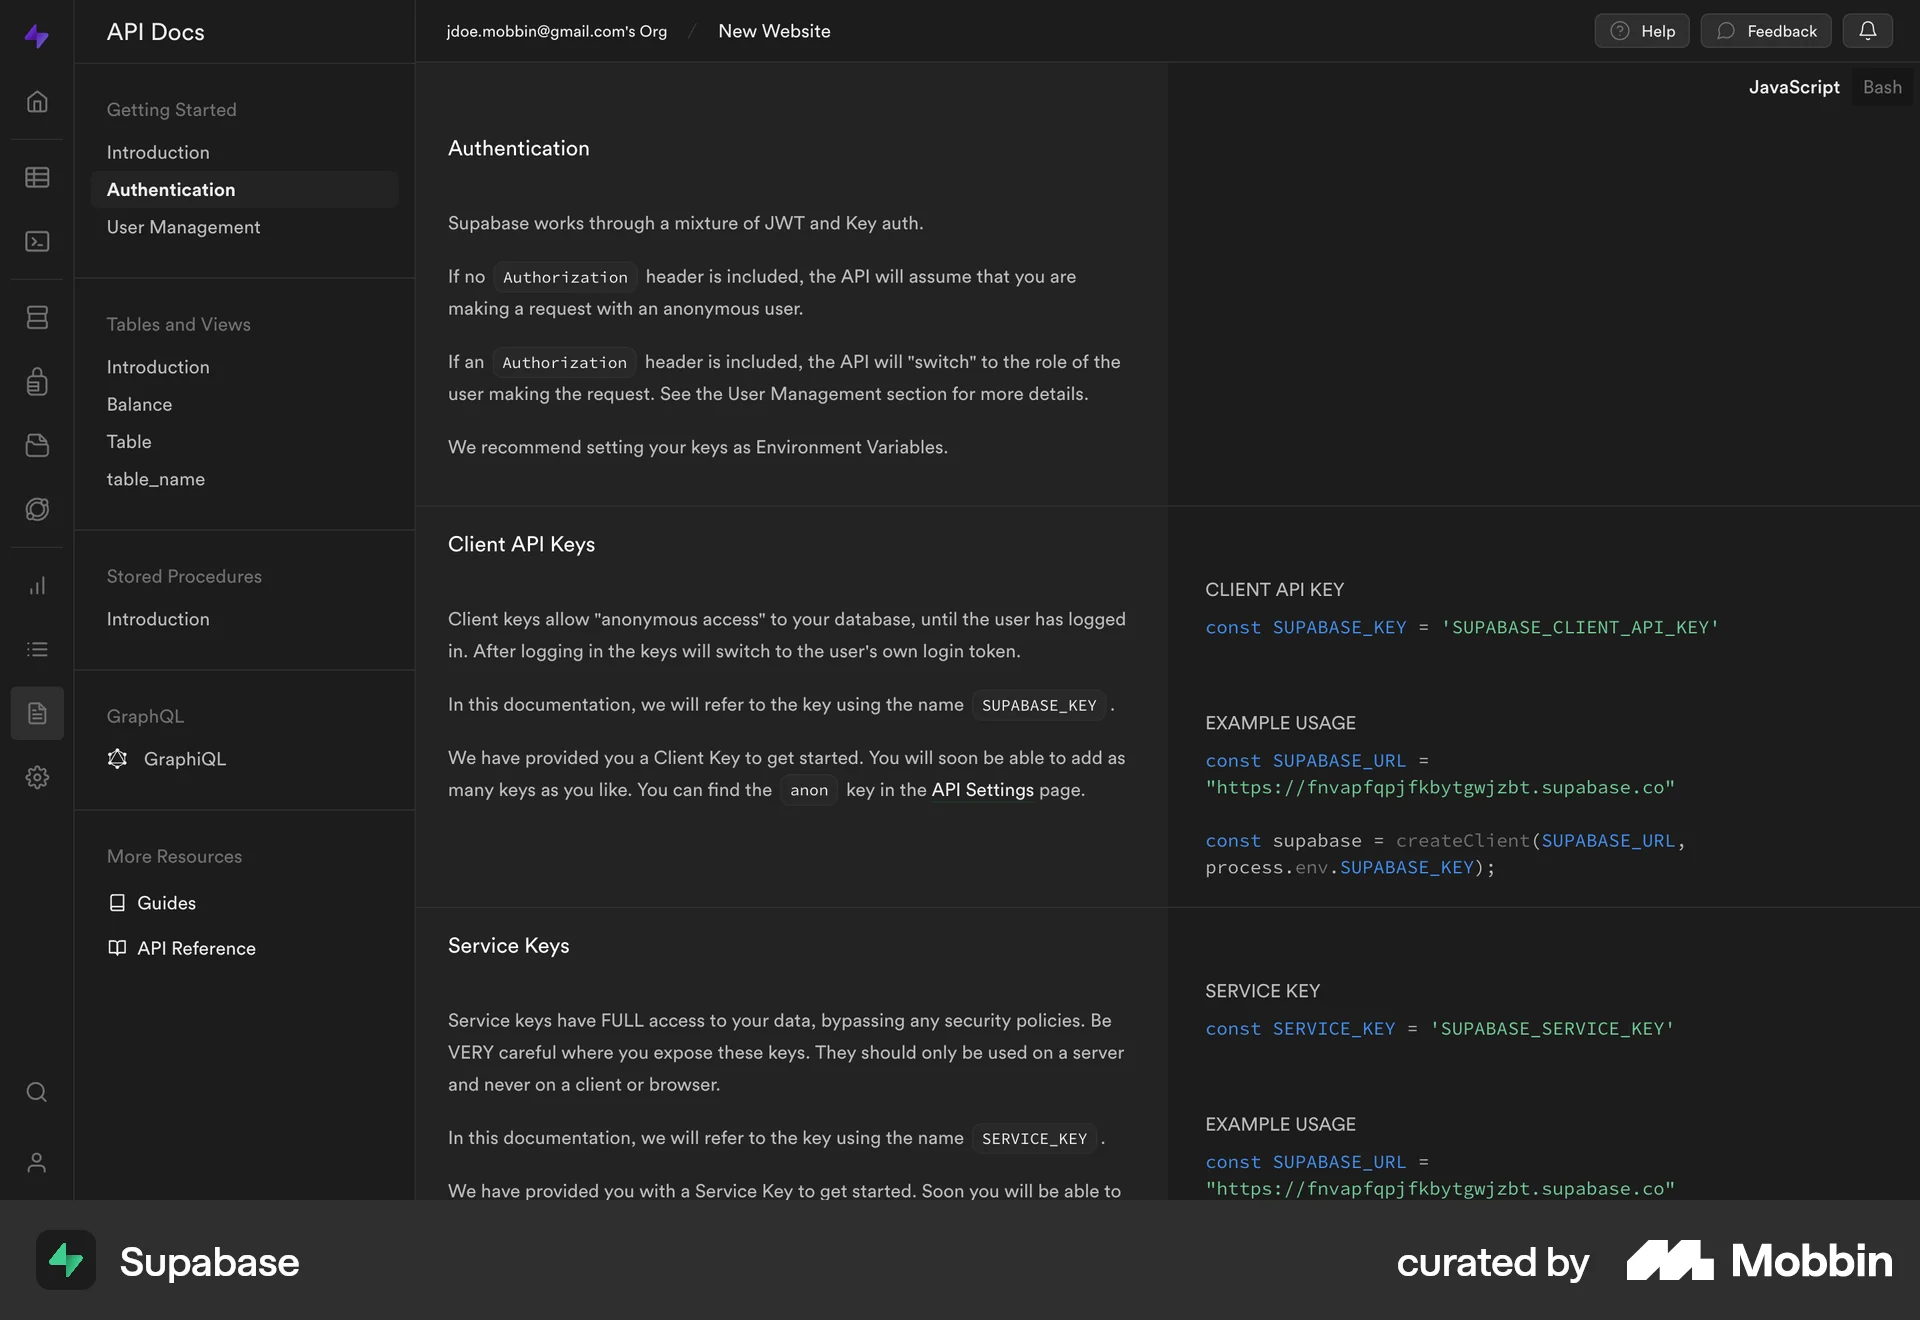
Task: Open the GraphiQL link
Action: [184, 759]
